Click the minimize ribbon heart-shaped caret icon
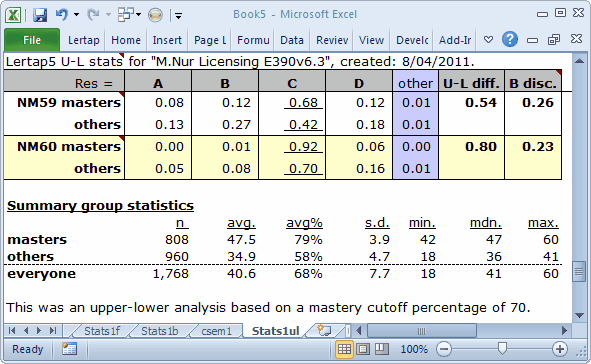591x364 pixels. tap(488, 40)
